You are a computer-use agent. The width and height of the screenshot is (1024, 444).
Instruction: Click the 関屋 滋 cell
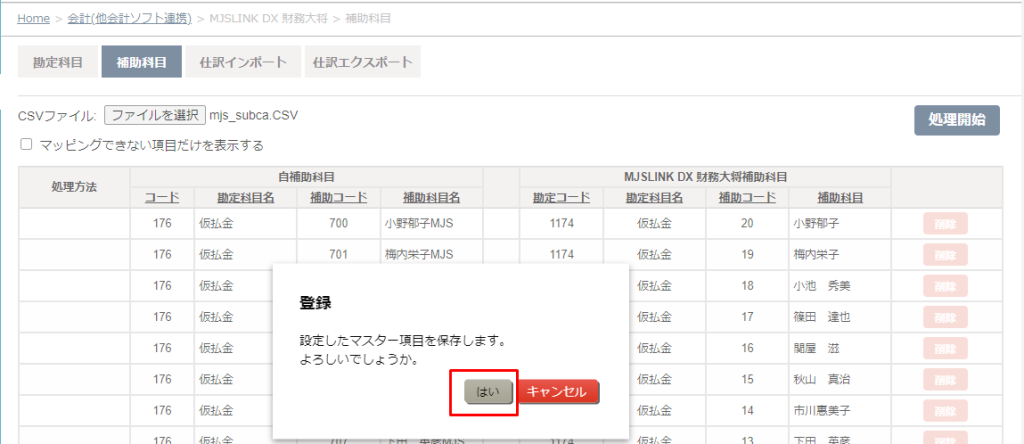click(840, 348)
